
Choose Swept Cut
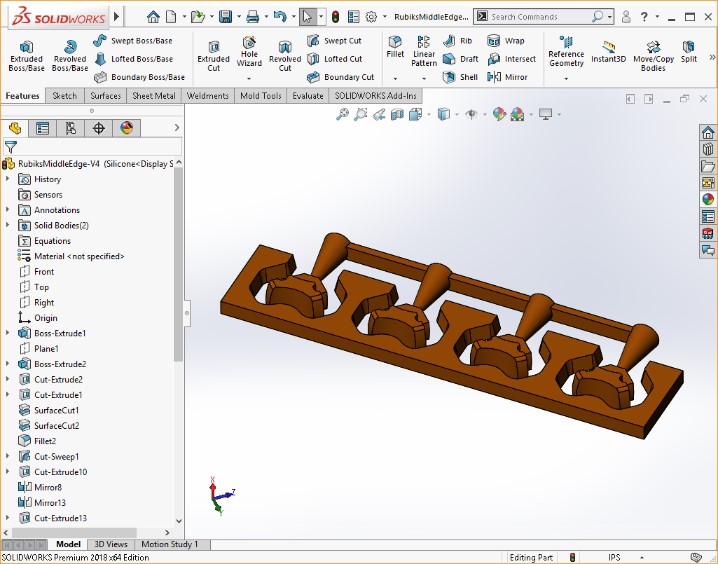pyautogui.click(x=334, y=41)
